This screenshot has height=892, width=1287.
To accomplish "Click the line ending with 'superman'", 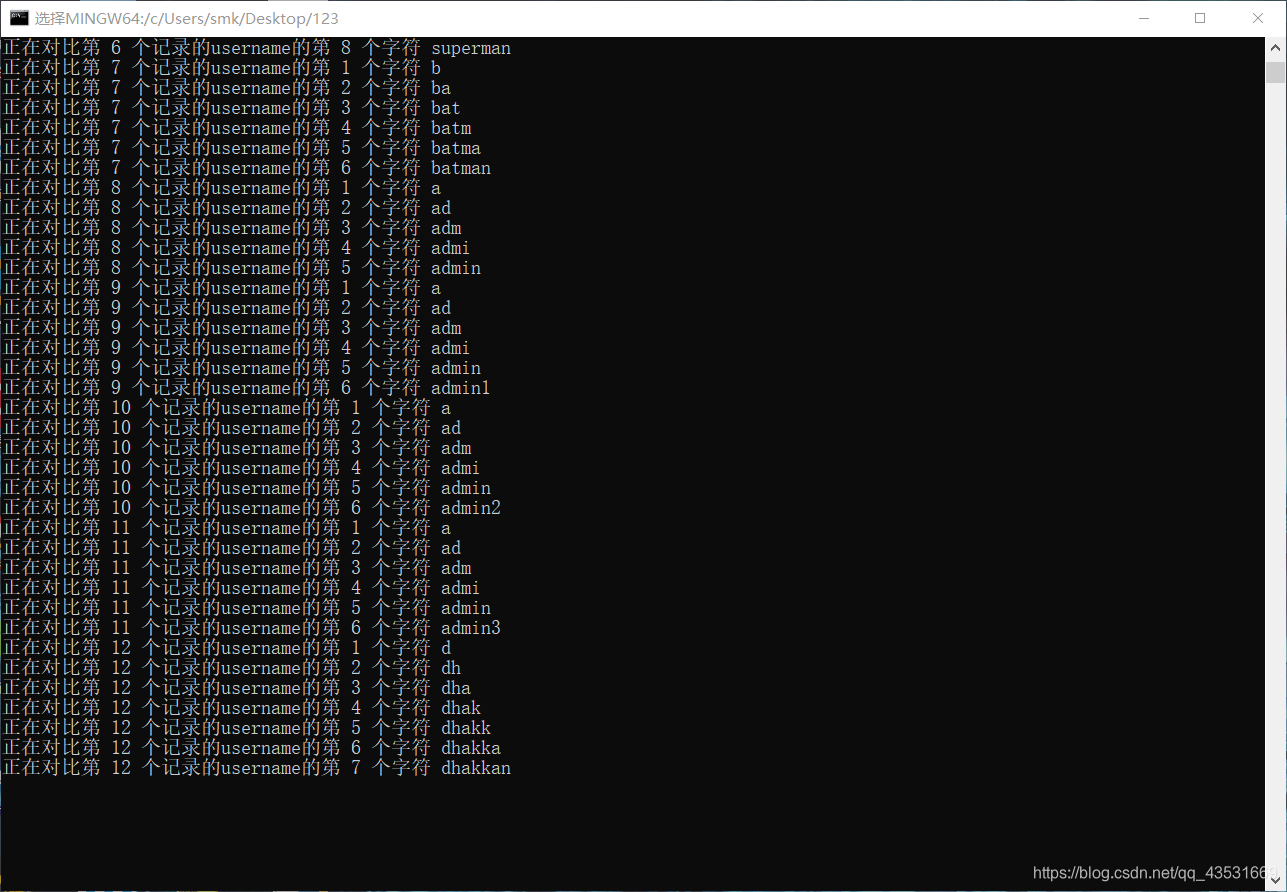I will coord(256,48).
